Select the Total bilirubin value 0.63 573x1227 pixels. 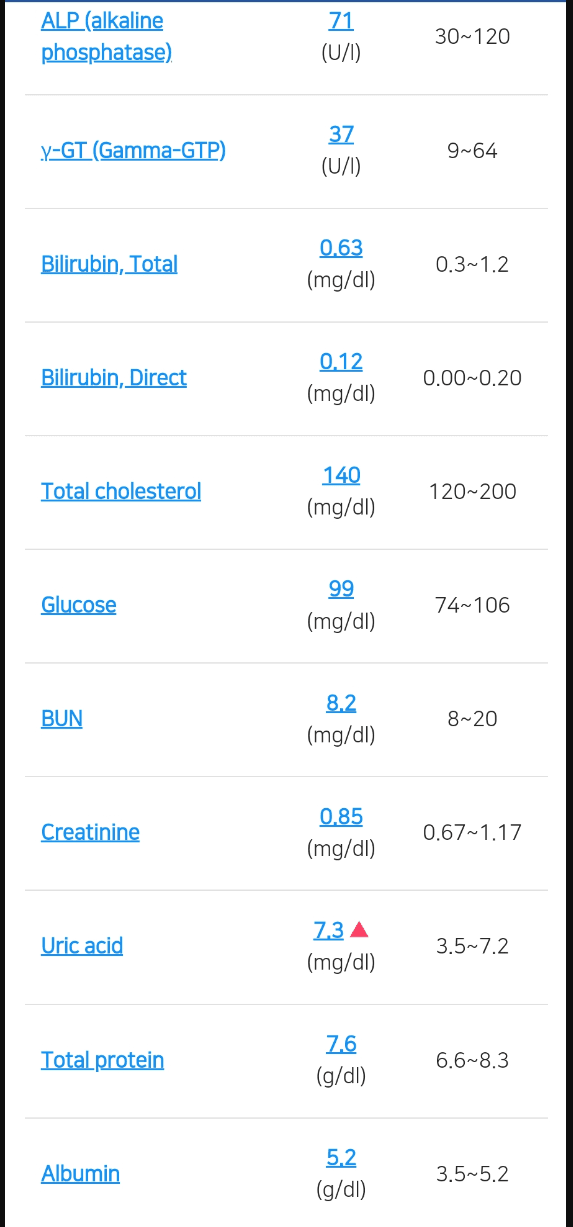[x=341, y=248]
